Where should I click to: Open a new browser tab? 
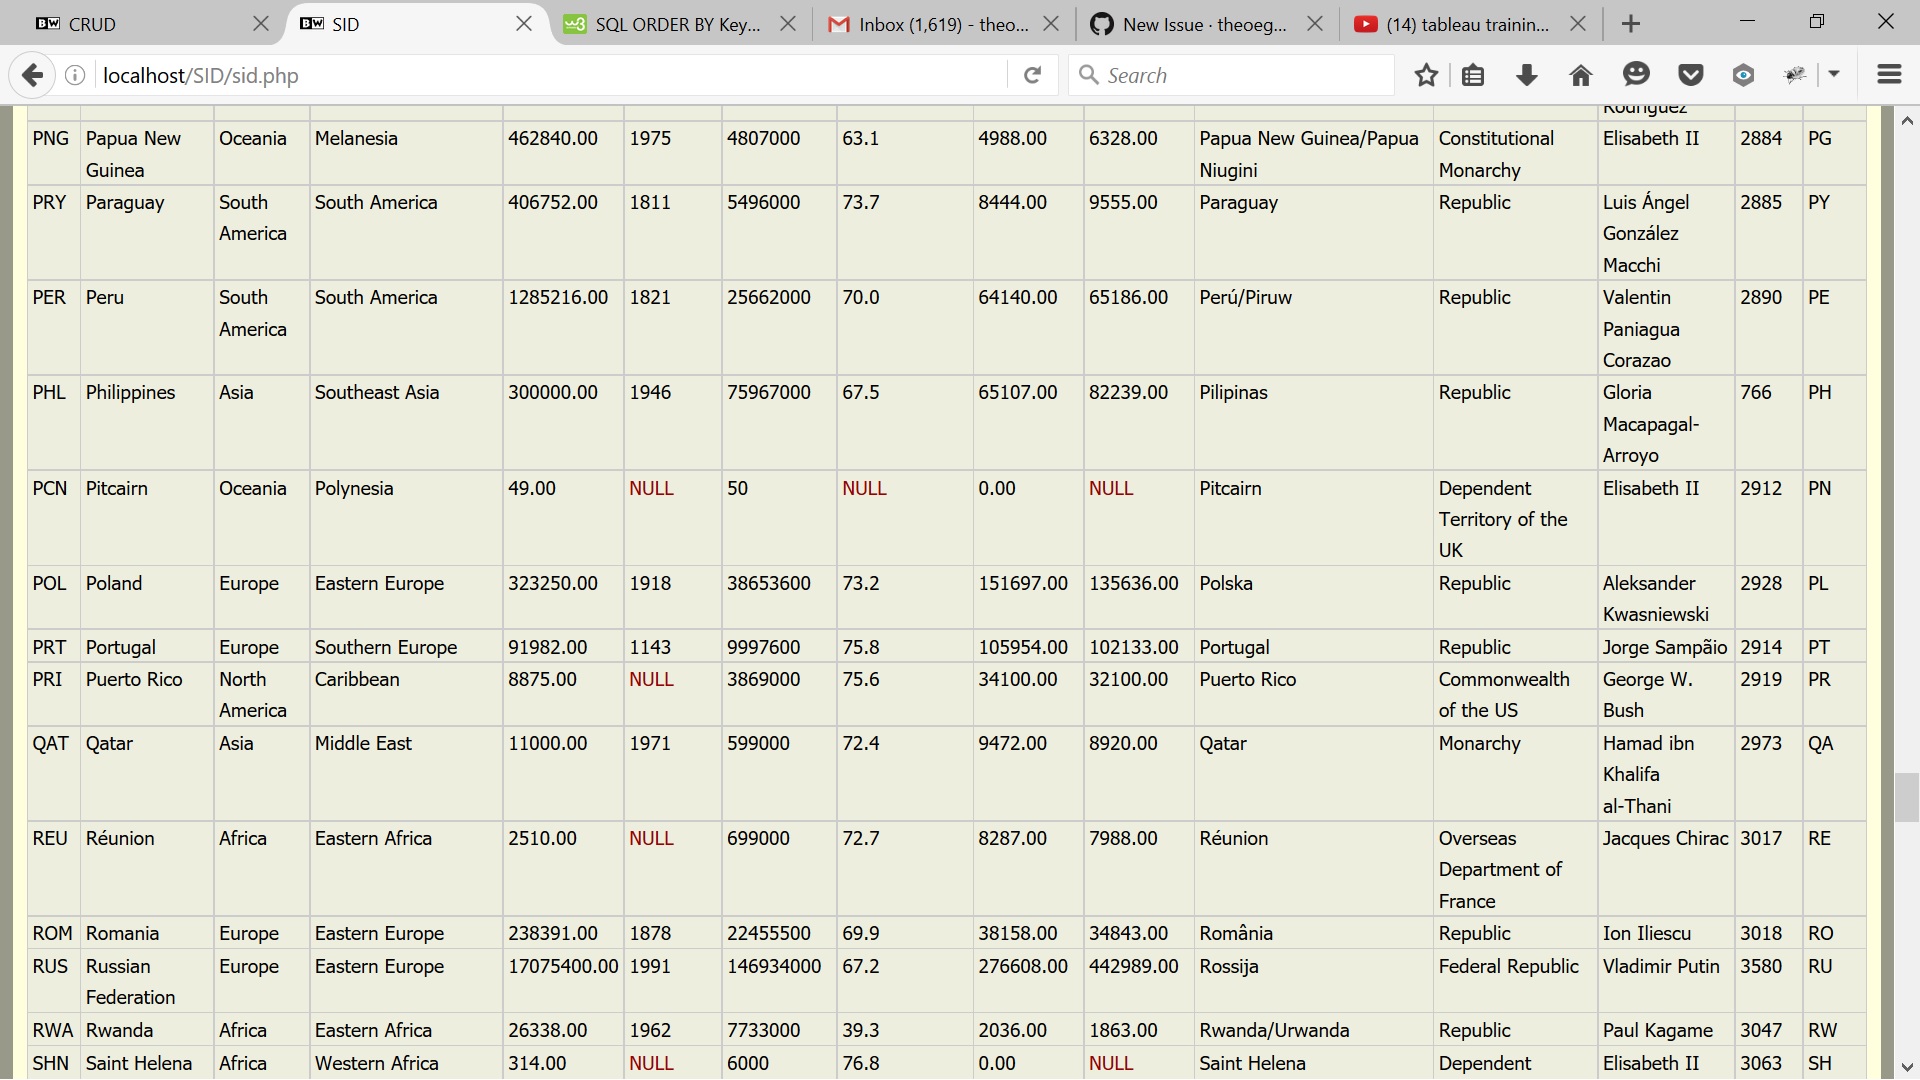1630,23
